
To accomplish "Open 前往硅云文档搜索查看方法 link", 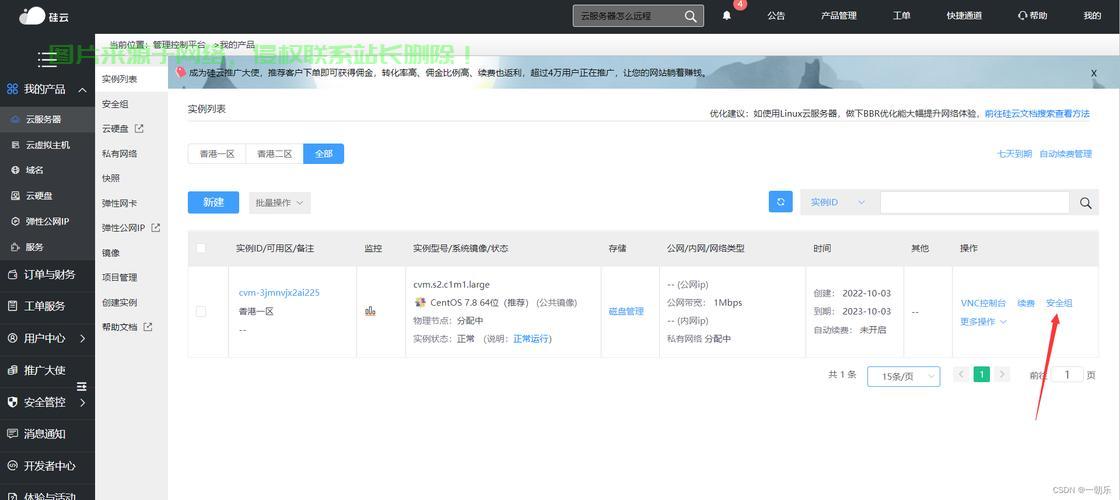I will pyautogui.click(x=1037, y=114).
